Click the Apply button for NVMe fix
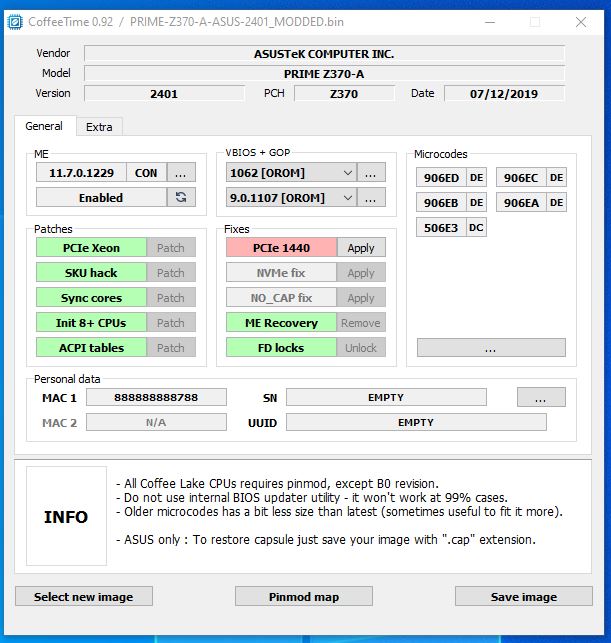 point(361,273)
